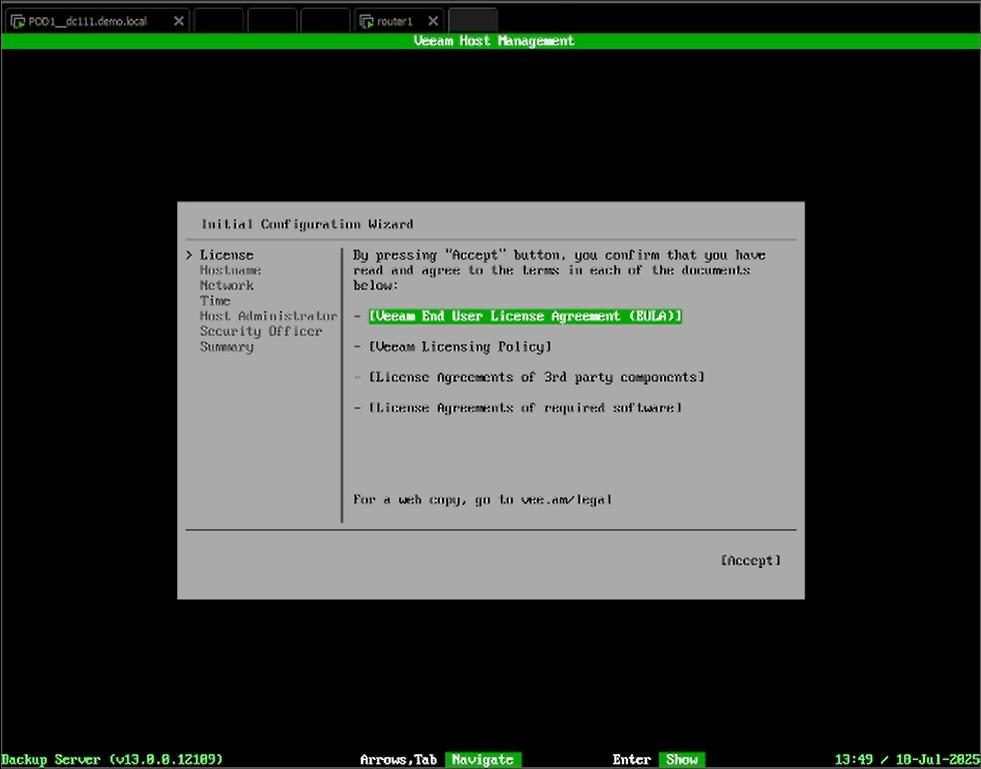The height and width of the screenshot is (769, 981).
Task: Close the POD1__dc111.demo.local tab
Action: point(179,21)
